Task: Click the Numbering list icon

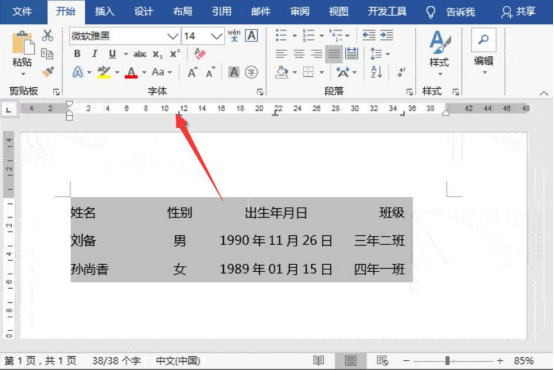Action: pyautogui.click(x=308, y=35)
